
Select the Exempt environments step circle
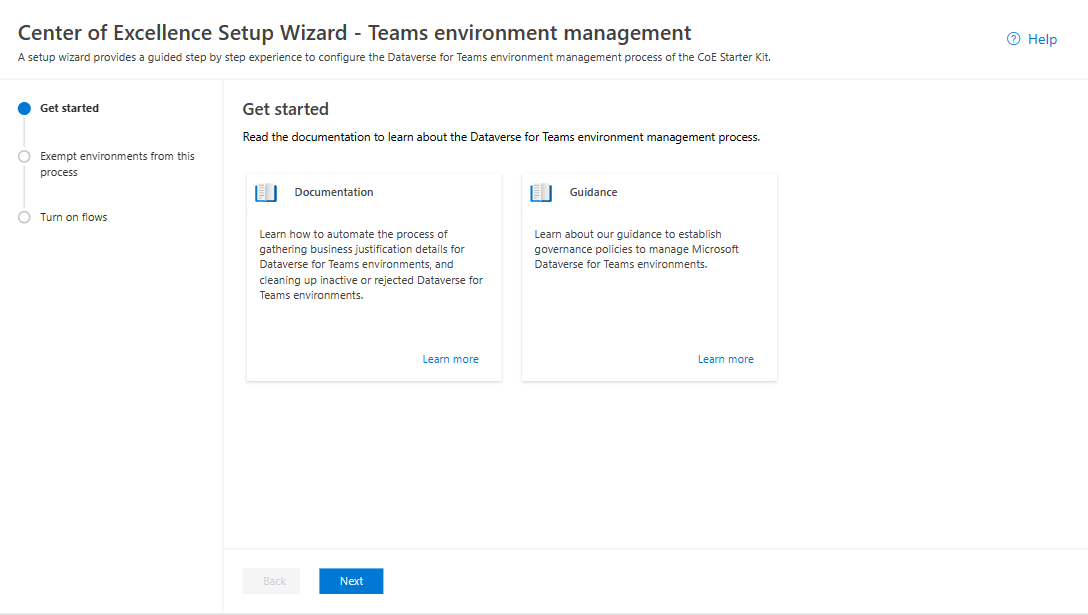pyautogui.click(x=24, y=156)
